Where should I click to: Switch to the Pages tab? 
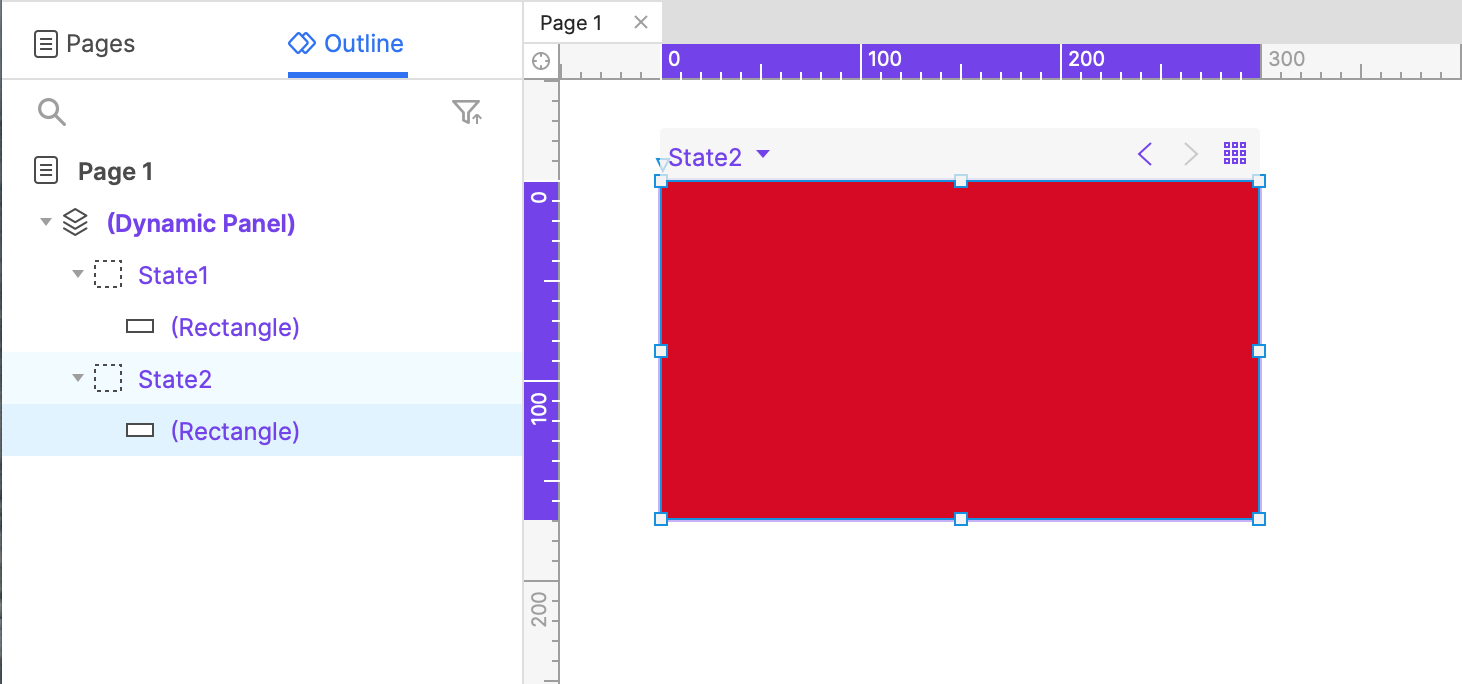coord(85,44)
